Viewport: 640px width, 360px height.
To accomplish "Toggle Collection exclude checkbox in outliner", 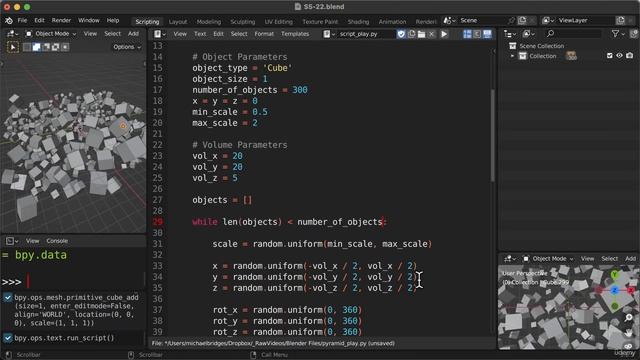I will [610, 56].
